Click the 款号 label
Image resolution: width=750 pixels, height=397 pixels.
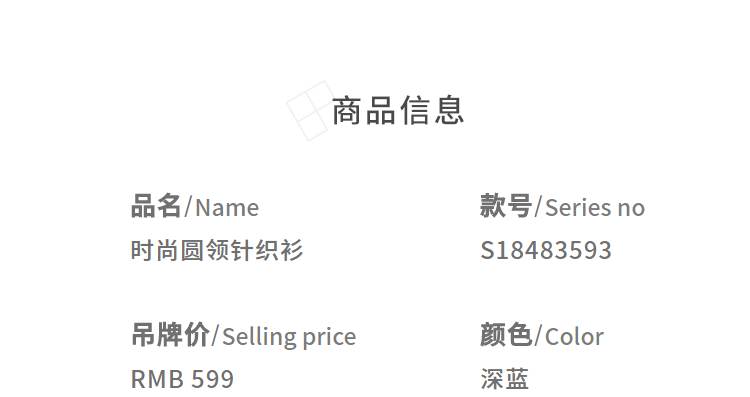tap(506, 207)
